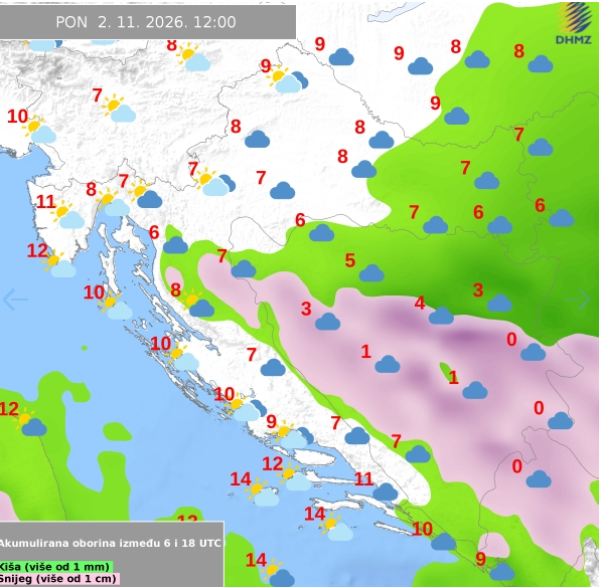Open the DHMZ logo

coord(573,23)
